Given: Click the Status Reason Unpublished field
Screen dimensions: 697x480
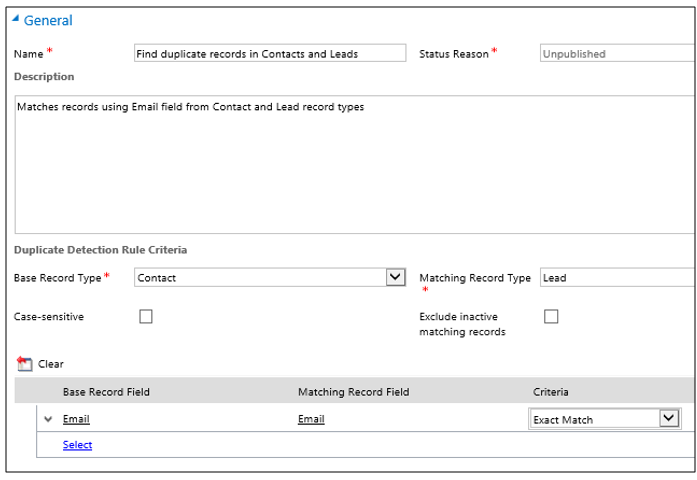Looking at the screenshot, I should 616,54.
